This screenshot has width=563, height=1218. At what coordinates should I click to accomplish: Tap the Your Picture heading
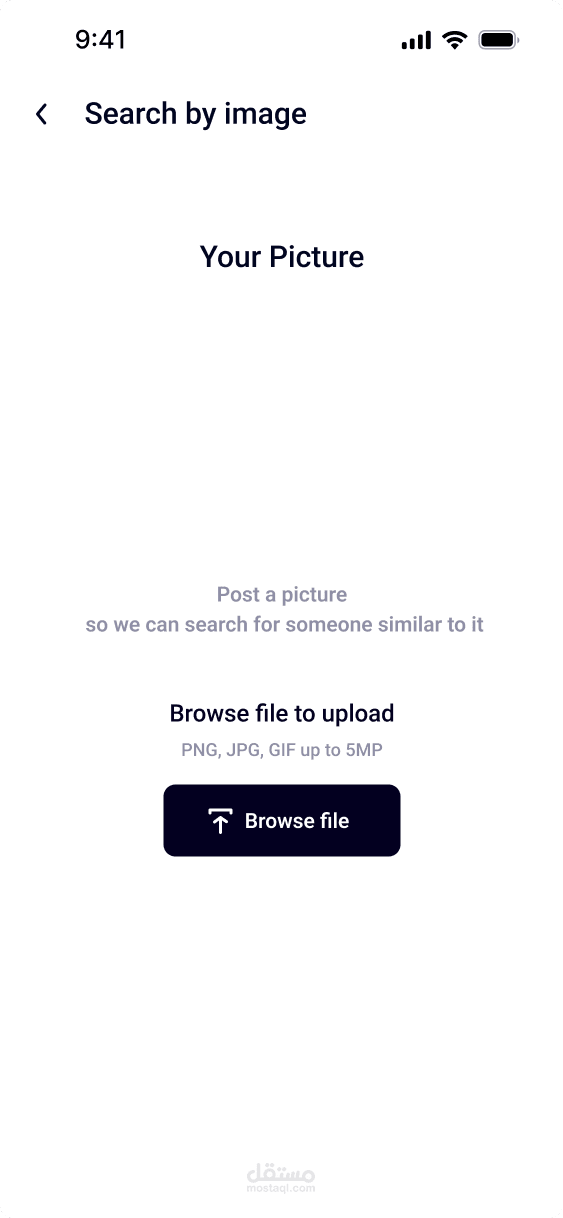click(x=282, y=257)
